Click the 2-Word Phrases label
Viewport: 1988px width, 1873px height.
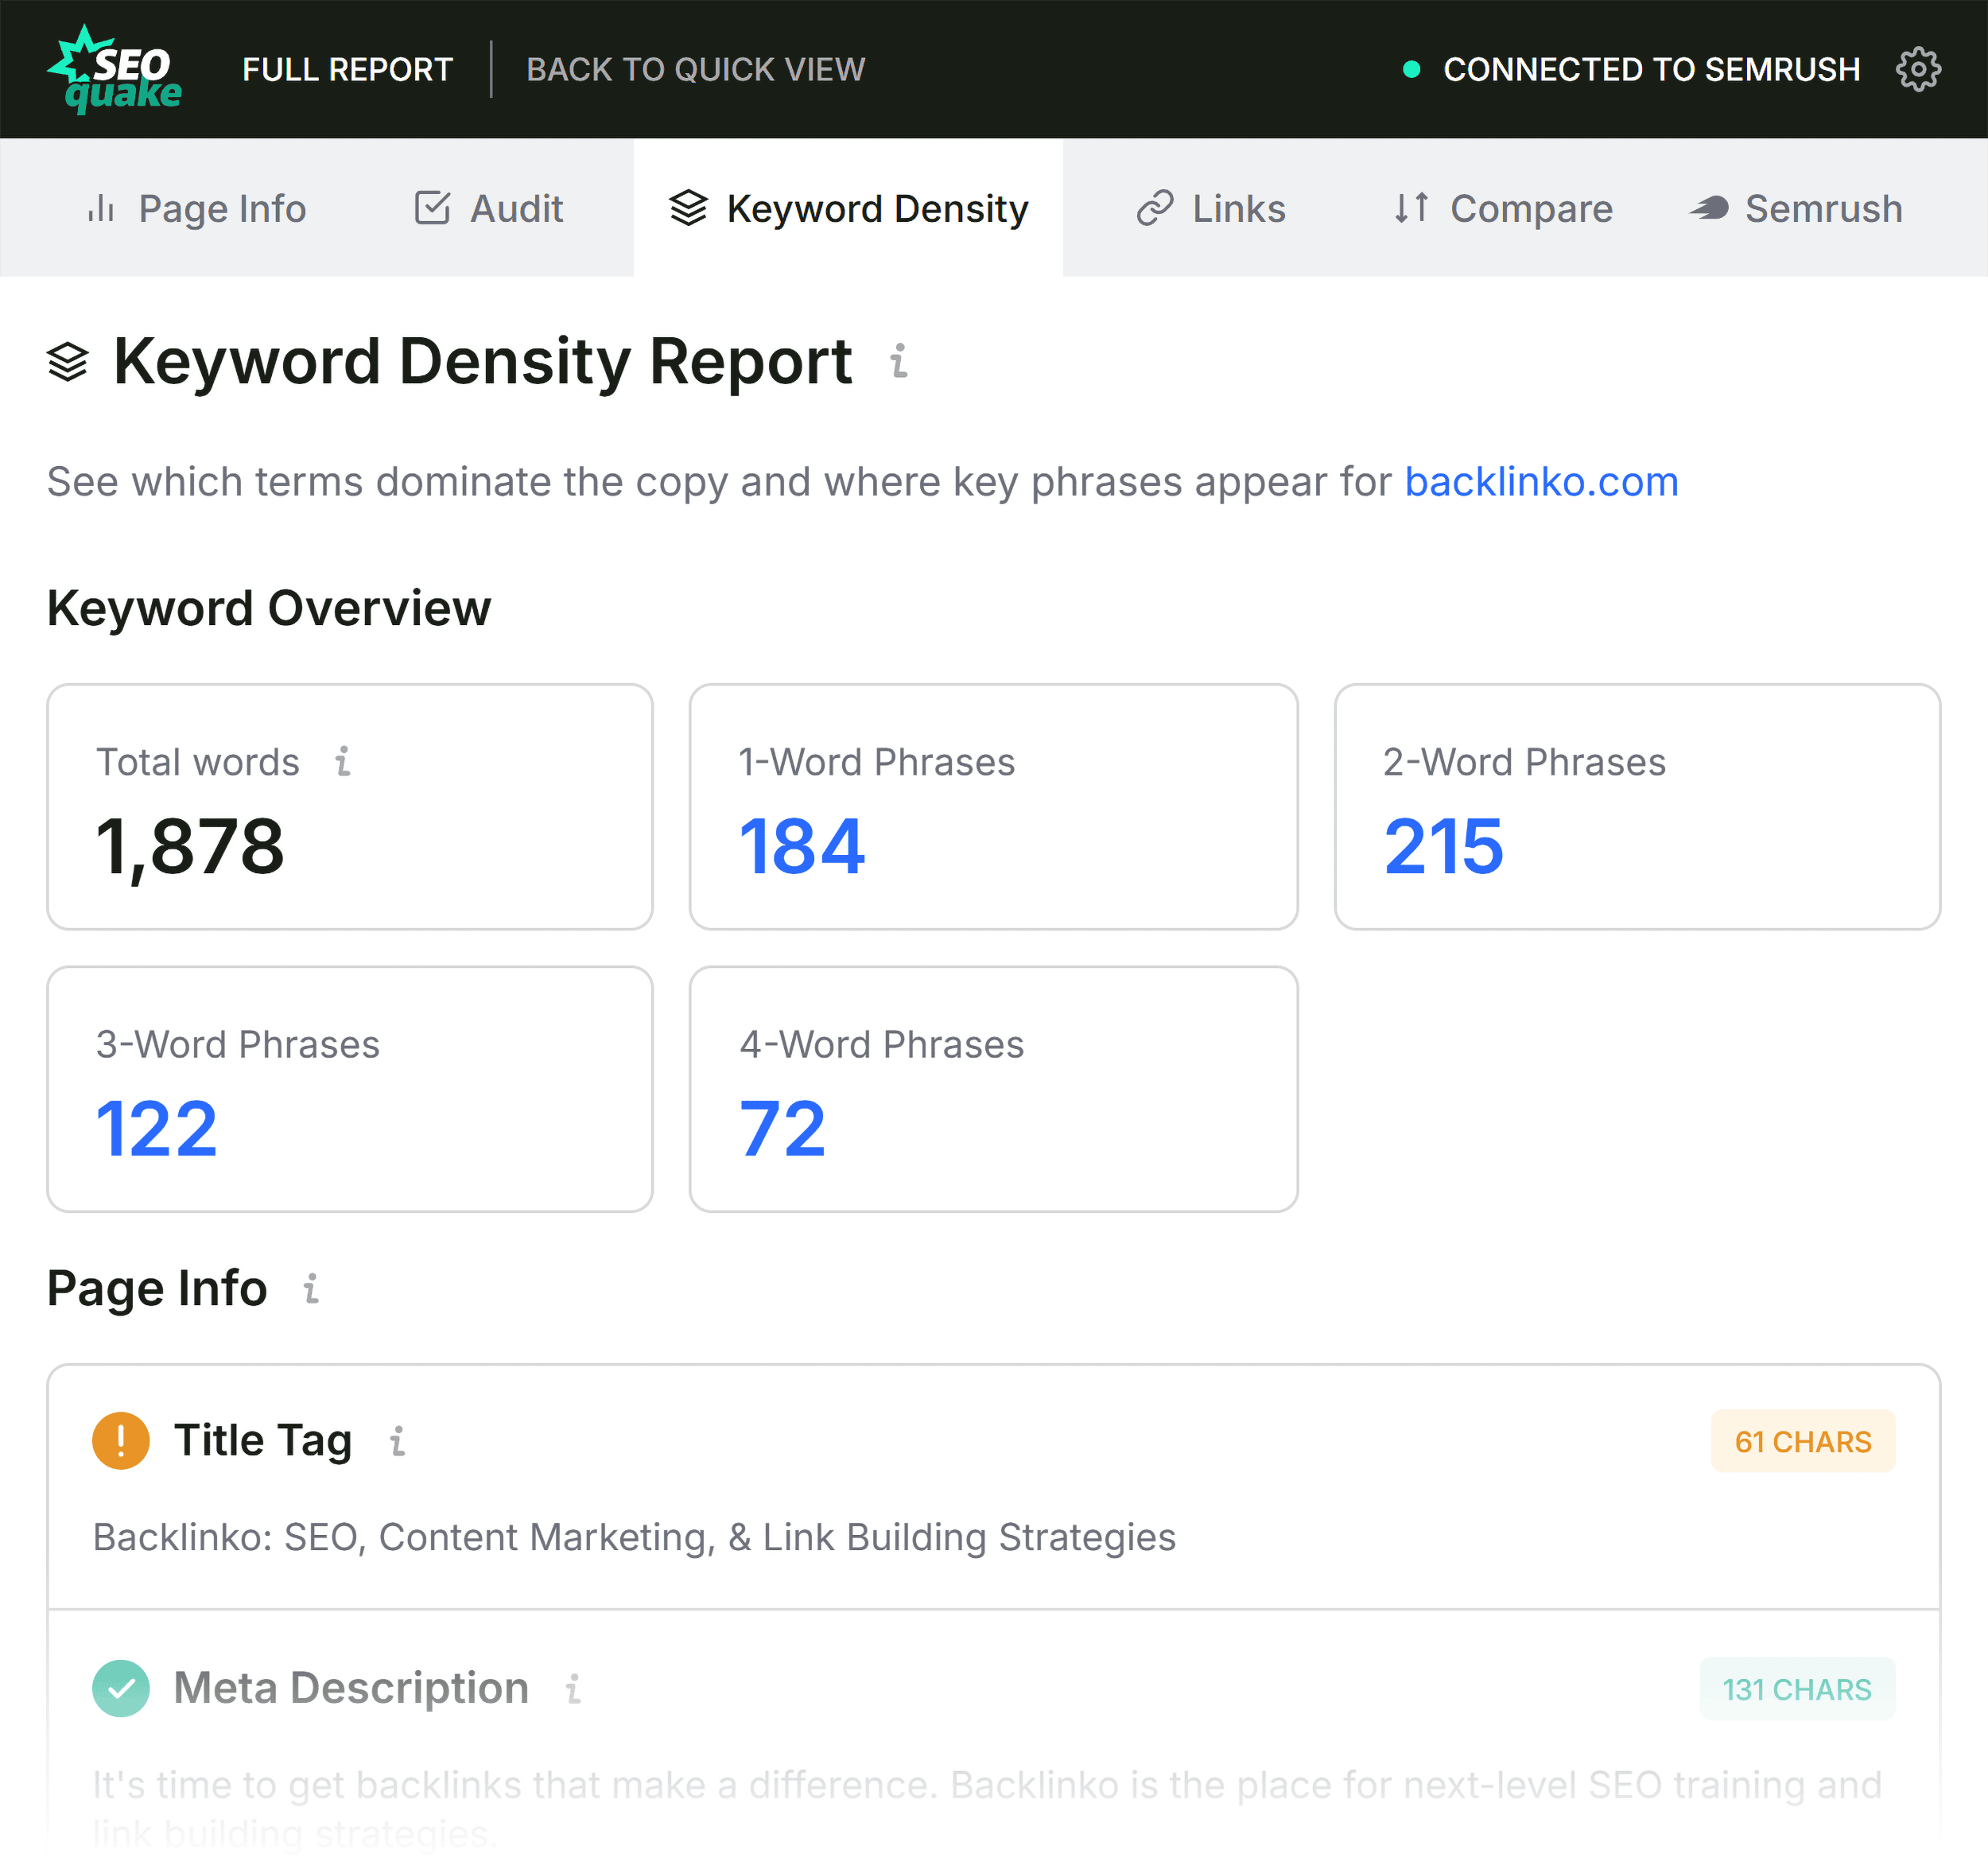1524,762
